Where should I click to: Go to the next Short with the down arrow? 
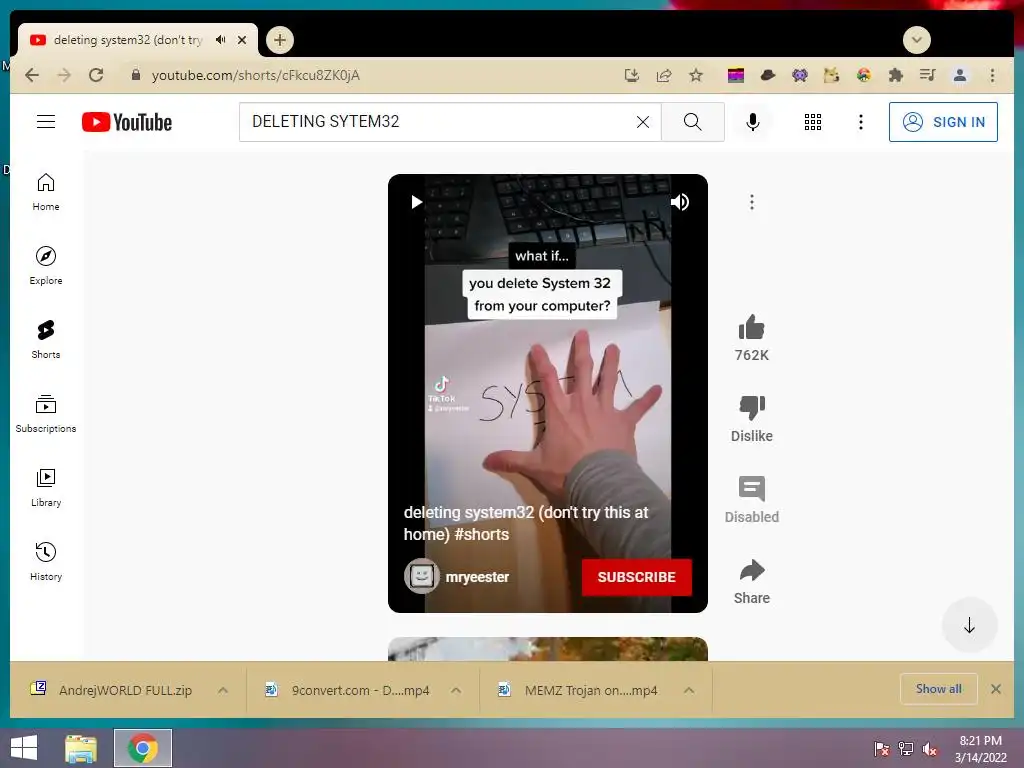(x=969, y=625)
